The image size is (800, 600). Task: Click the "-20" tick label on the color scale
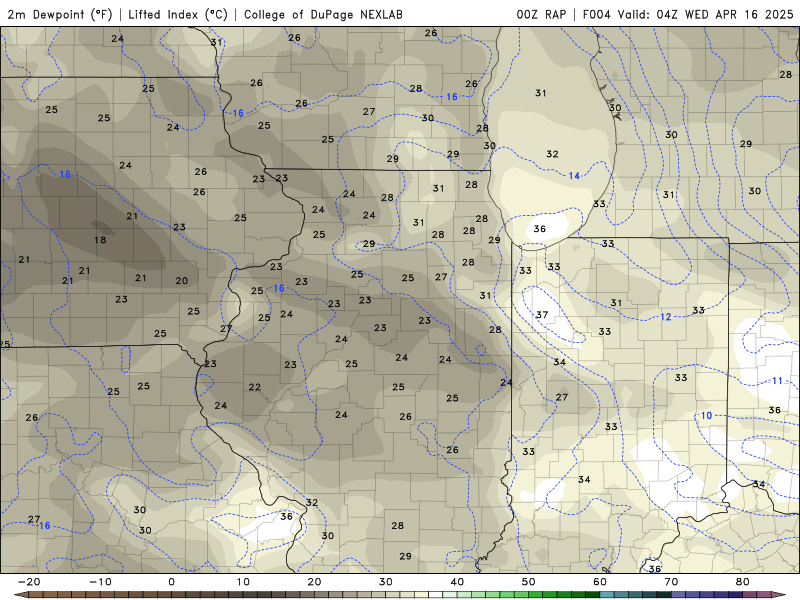[29, 582]
